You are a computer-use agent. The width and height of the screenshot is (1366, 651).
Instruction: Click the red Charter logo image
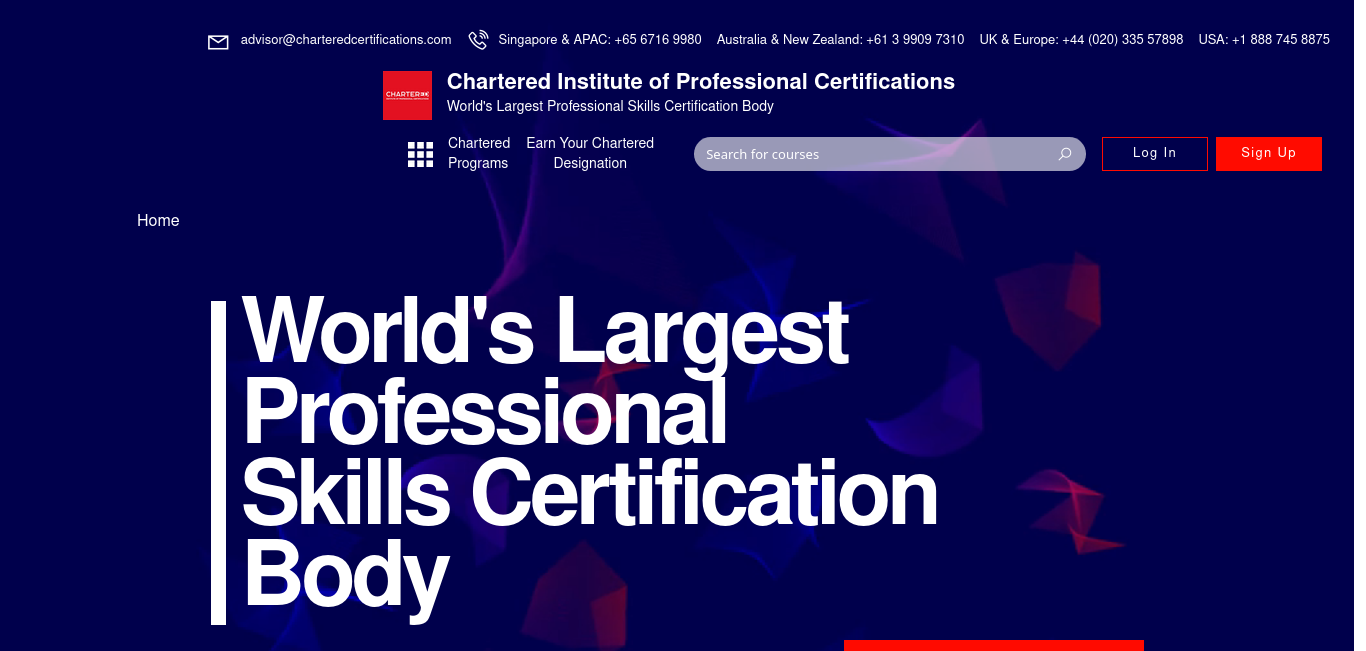[407, 95]
